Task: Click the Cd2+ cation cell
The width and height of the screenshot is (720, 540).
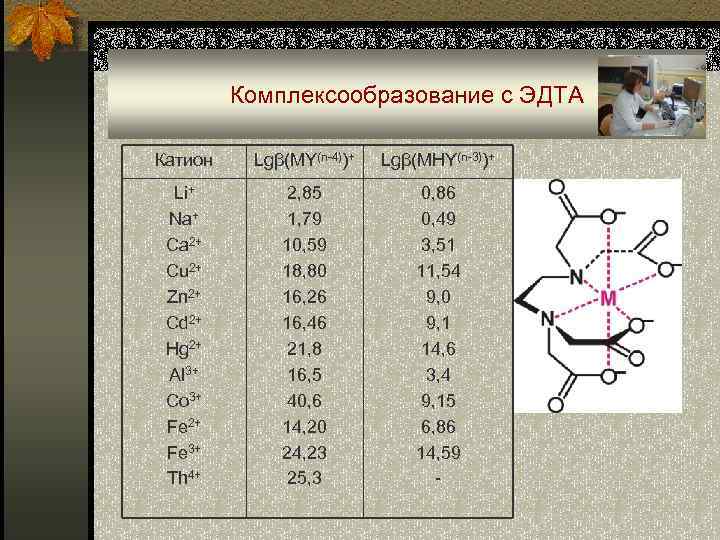Action: (x=184, y=322)
